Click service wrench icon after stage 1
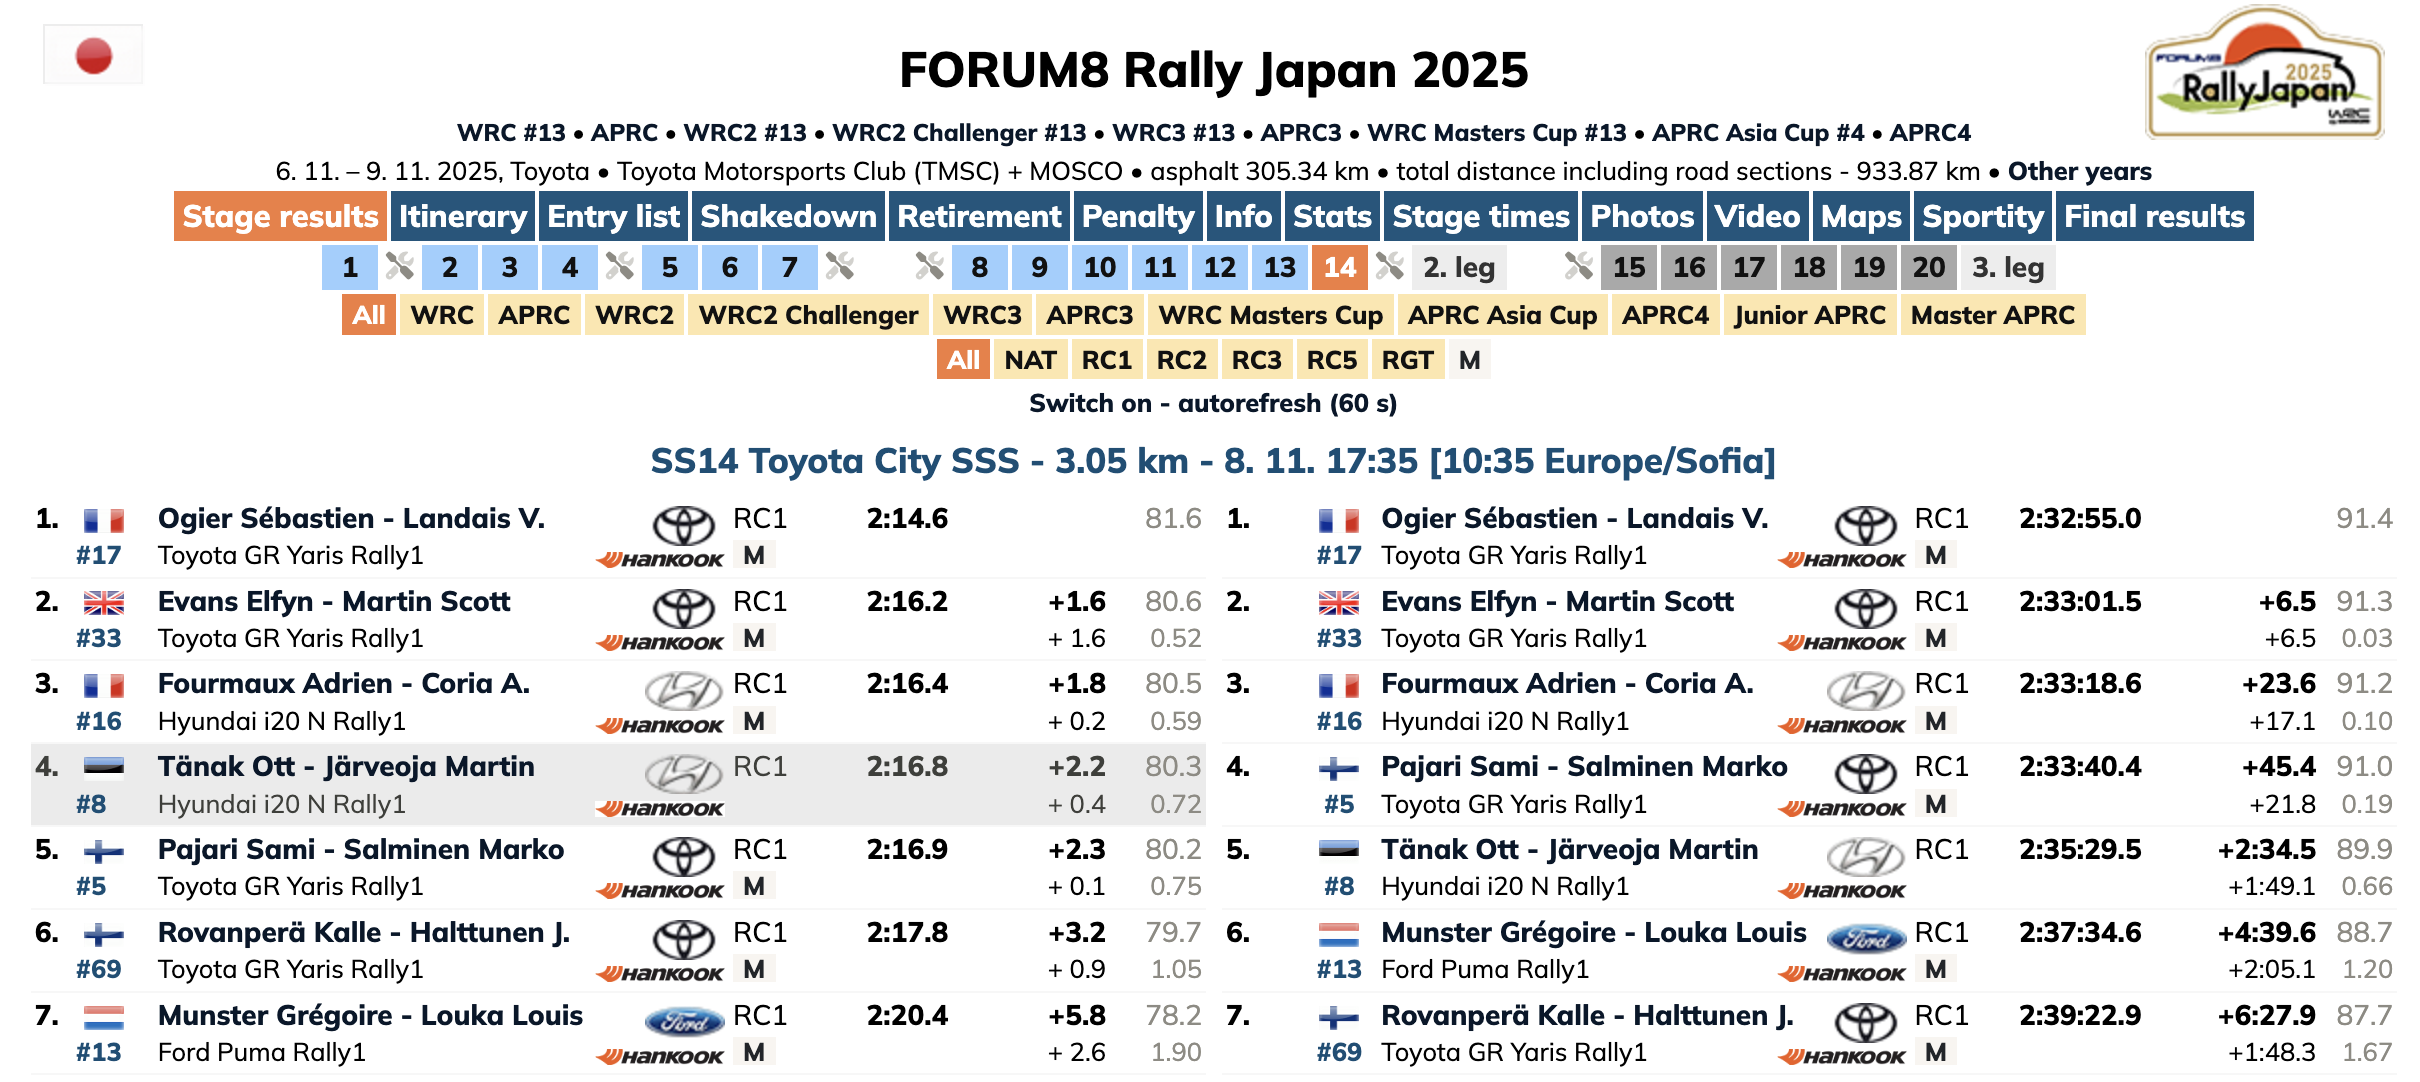Screen dimensions: 2420x1082 point(400,266)
